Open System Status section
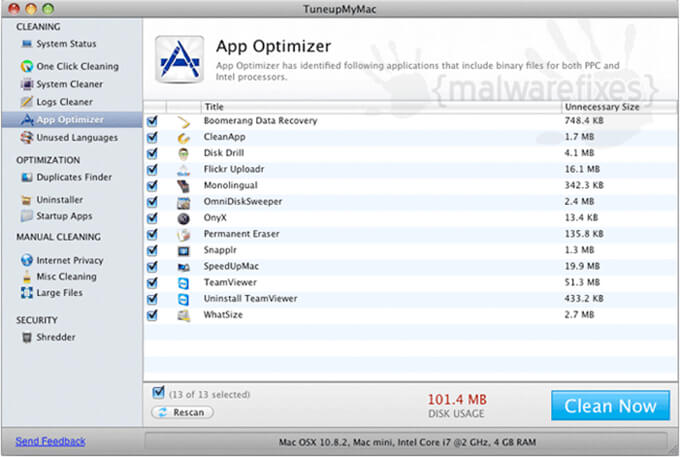Screen dimensions: 680x457 (x=66, y=44)
